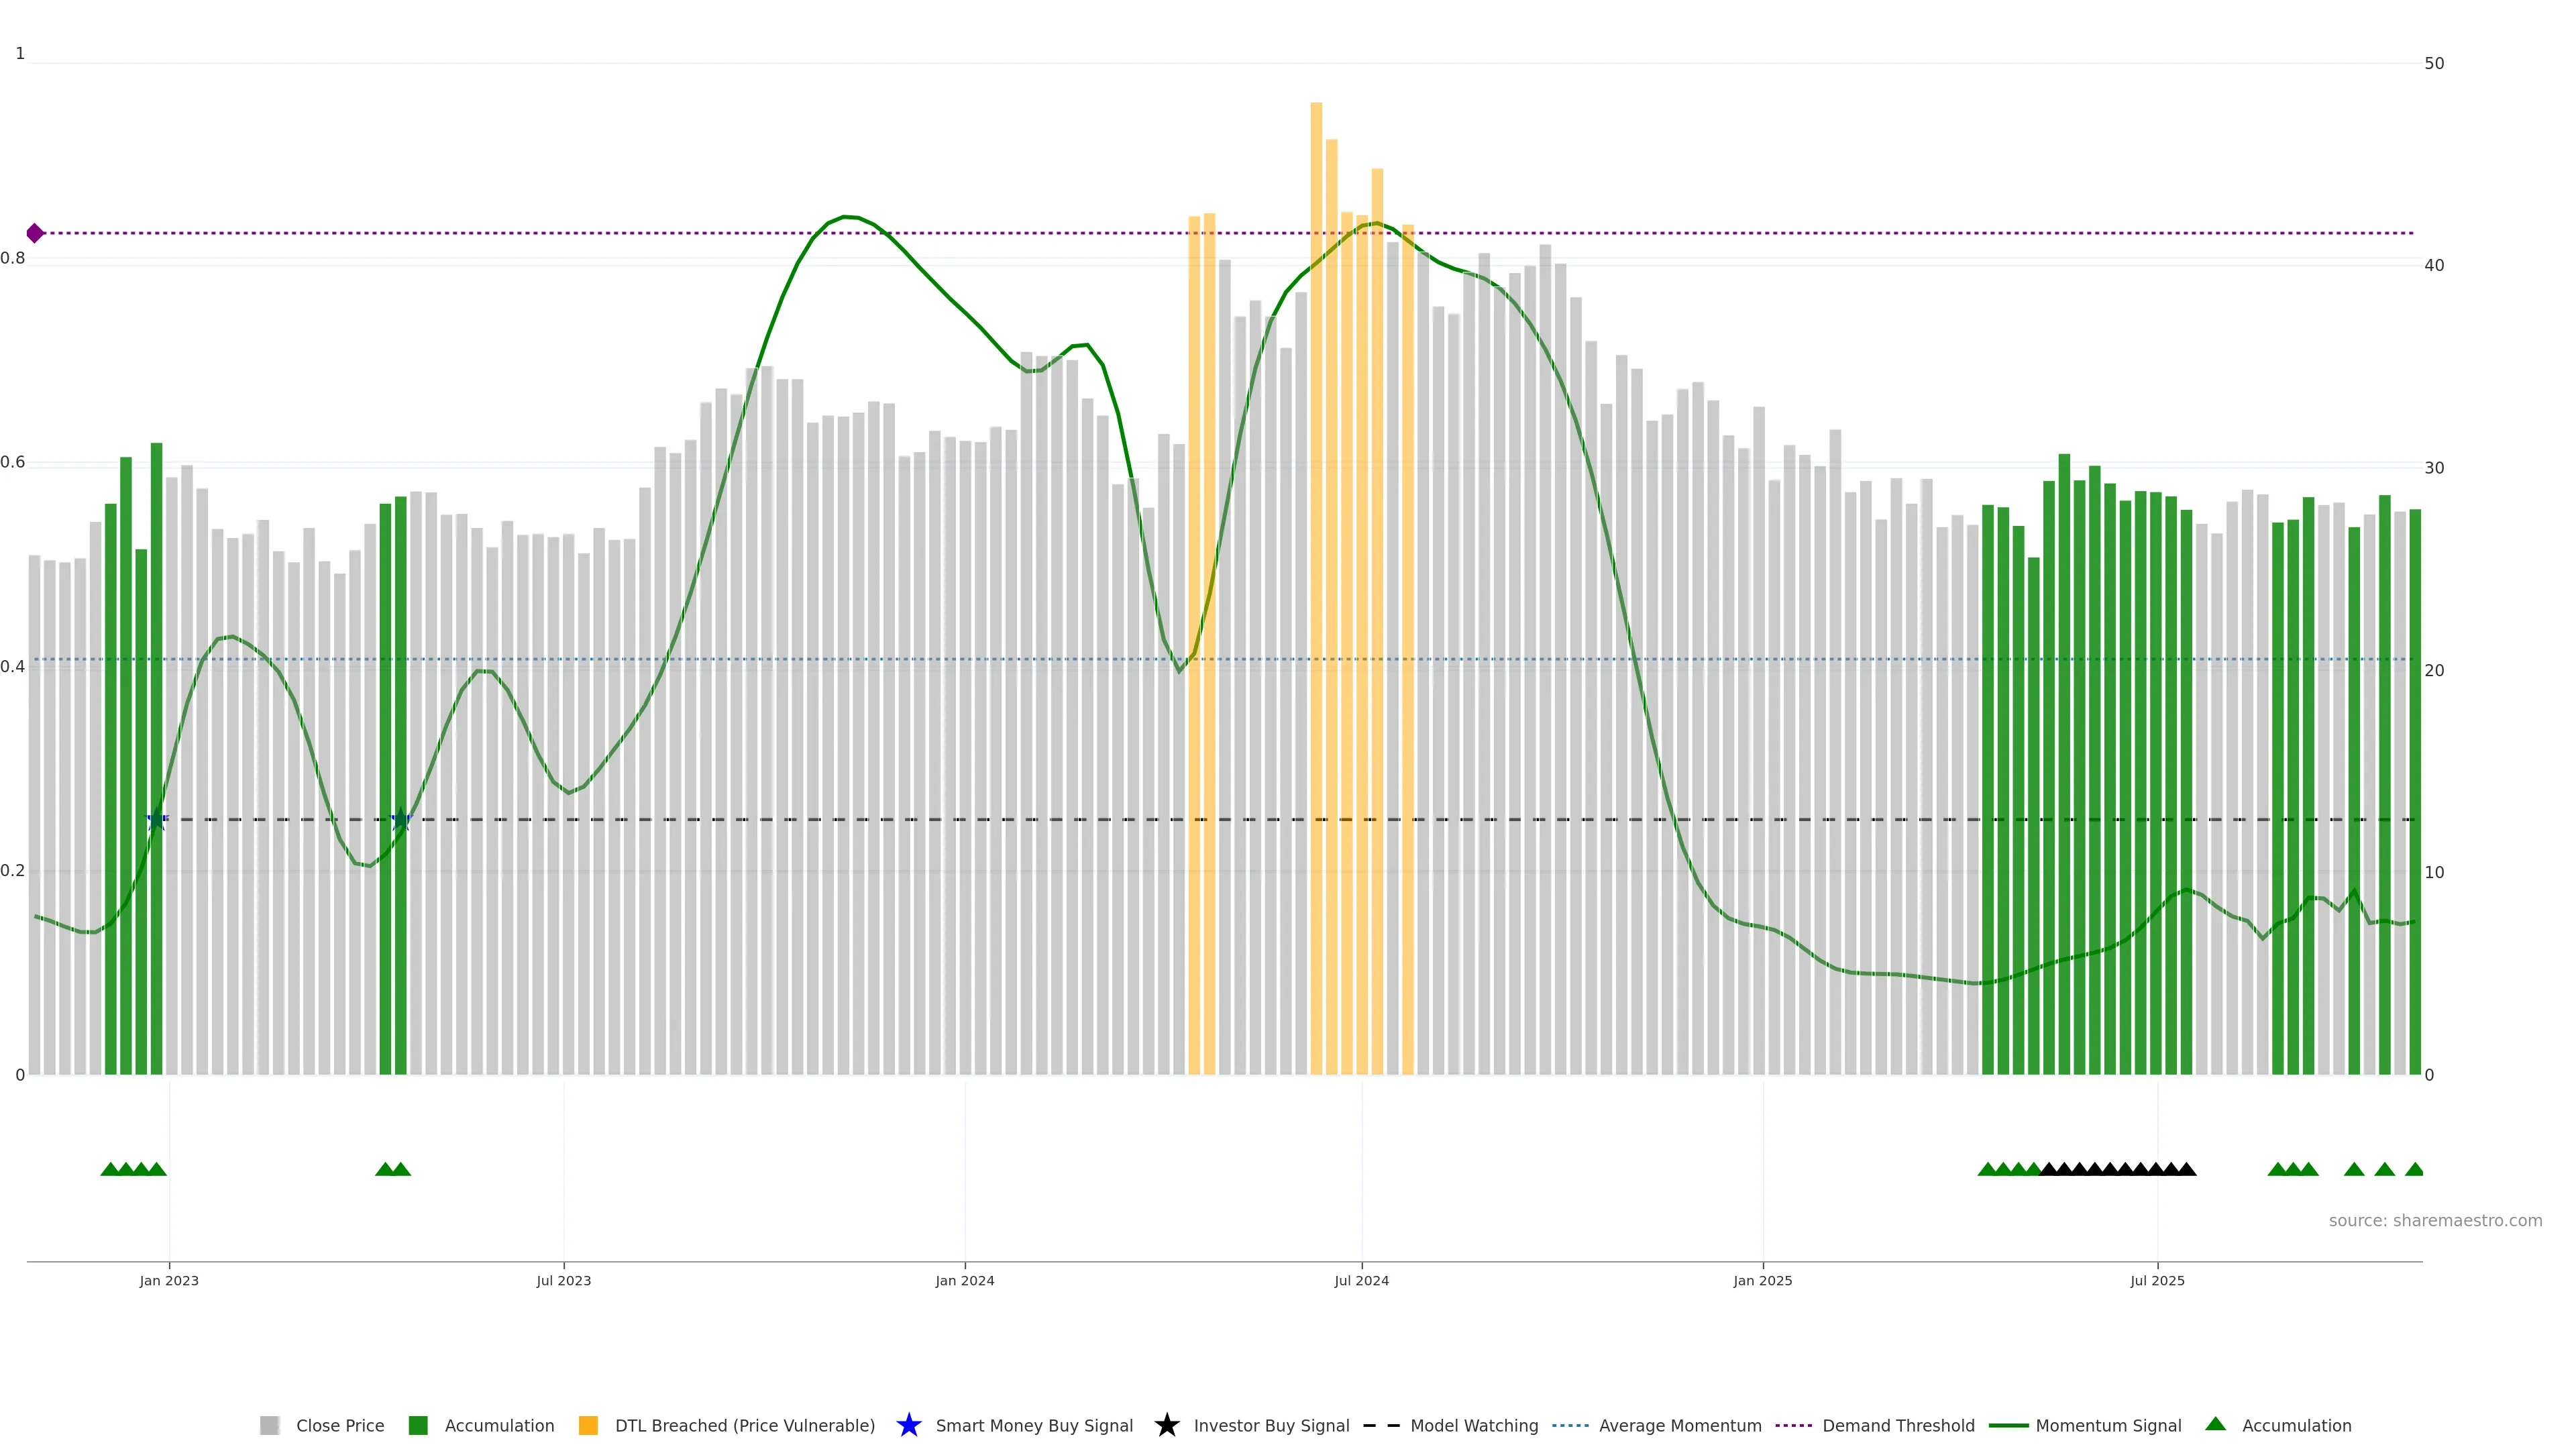Click the Jul 2024 axis label
Screen dimensions: 2576x1449
pos(1361,1280)
